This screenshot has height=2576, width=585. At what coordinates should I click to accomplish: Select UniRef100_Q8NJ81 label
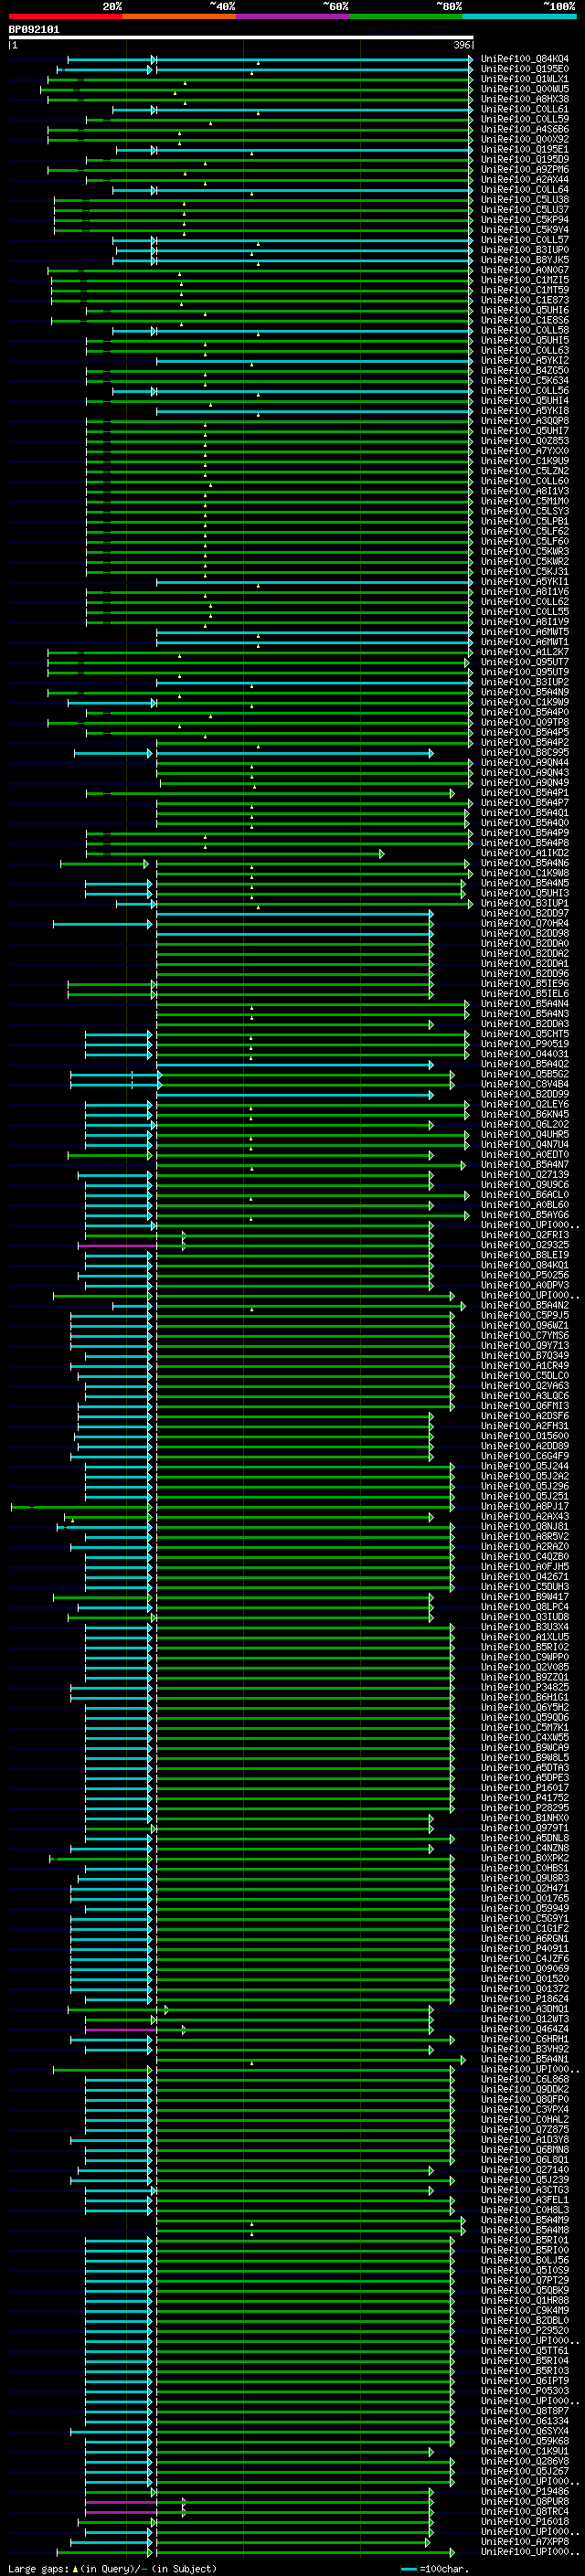pyautogui.click(x=525, y=1527)
